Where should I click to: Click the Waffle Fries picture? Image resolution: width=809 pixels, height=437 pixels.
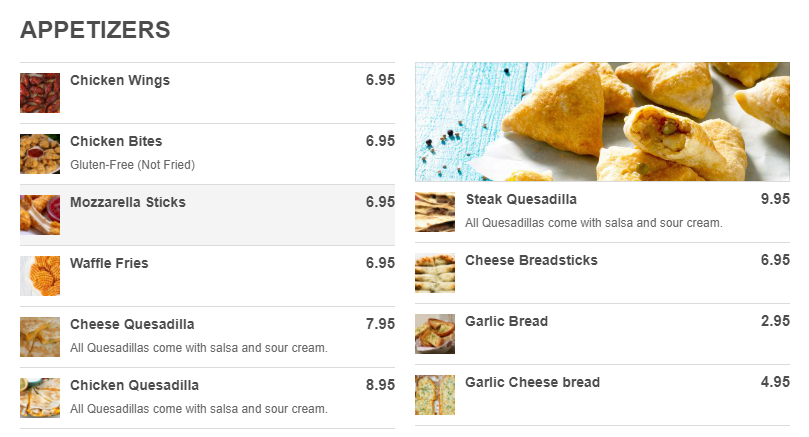(40, 276)
